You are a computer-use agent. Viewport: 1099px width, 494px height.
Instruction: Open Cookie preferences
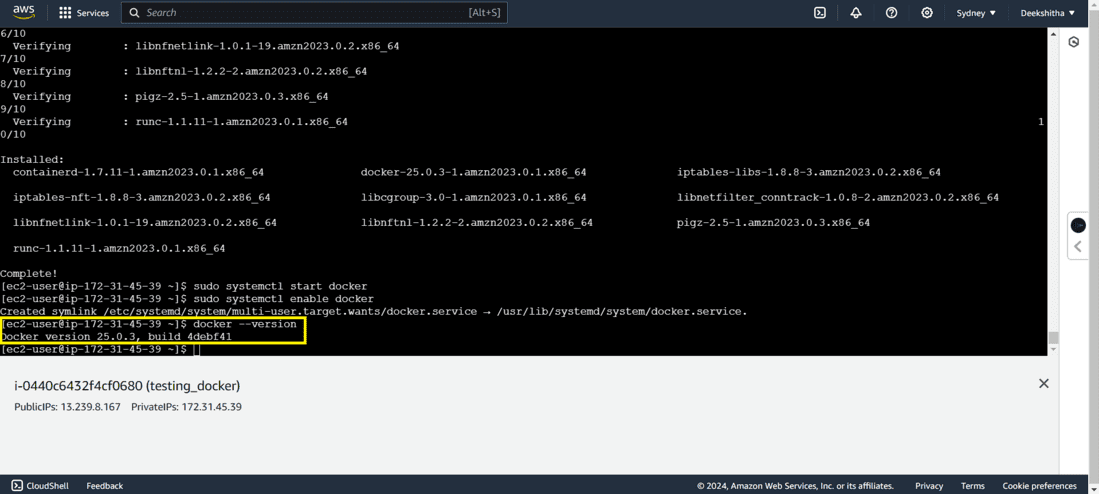coord(1039,486)
